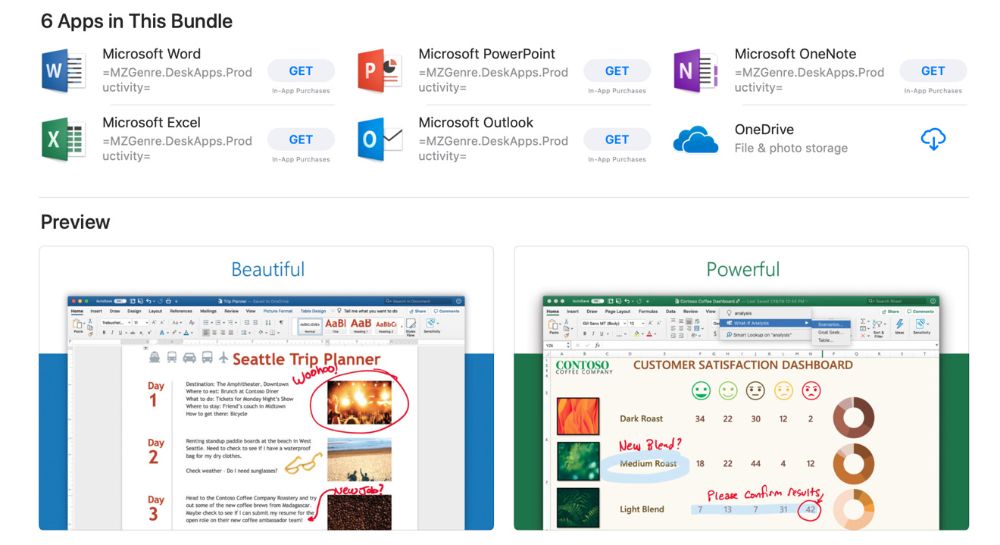
Task: Click the green happy smiley in Excel preview
Action: [x=701, y=391]
